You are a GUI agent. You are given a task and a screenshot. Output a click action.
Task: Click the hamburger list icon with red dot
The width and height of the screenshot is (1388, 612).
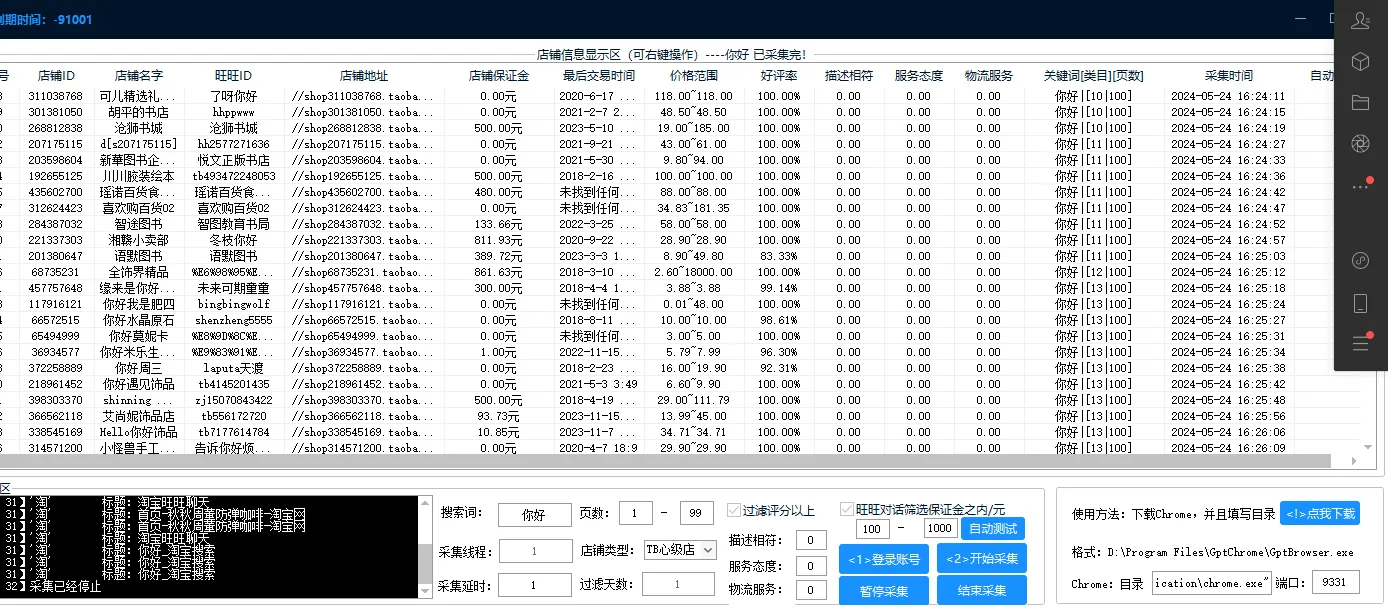pos(1360,341)
